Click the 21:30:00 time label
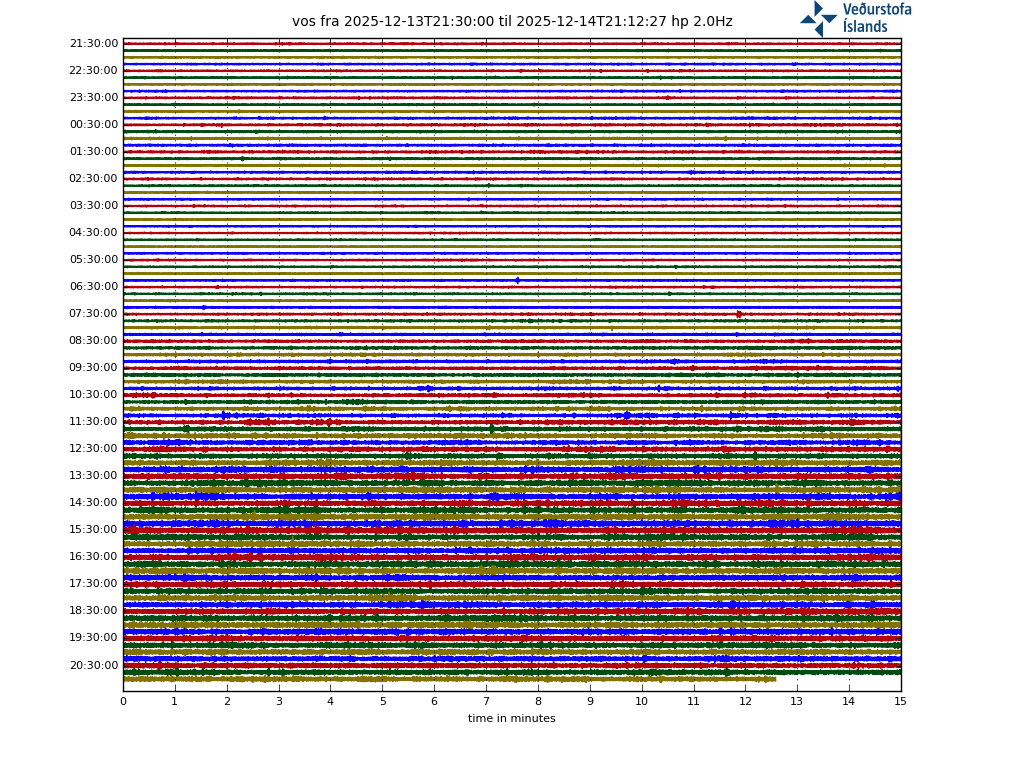The image size is (1024, 768). coord(94,44)
